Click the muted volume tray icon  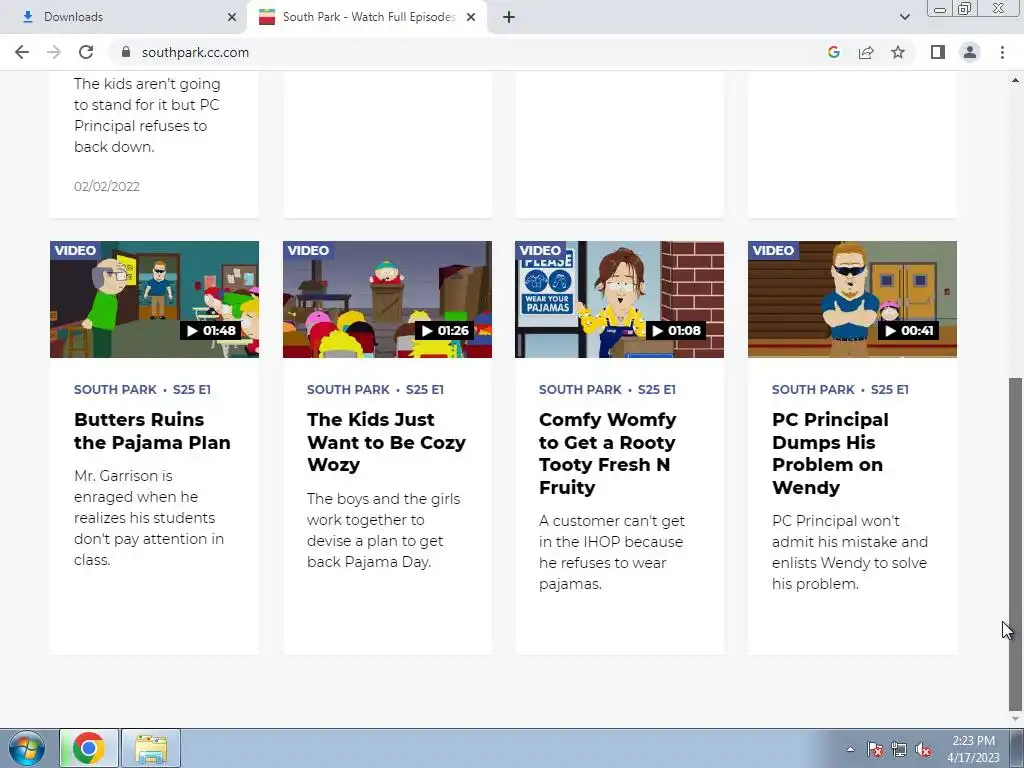[x=923, y=749]
